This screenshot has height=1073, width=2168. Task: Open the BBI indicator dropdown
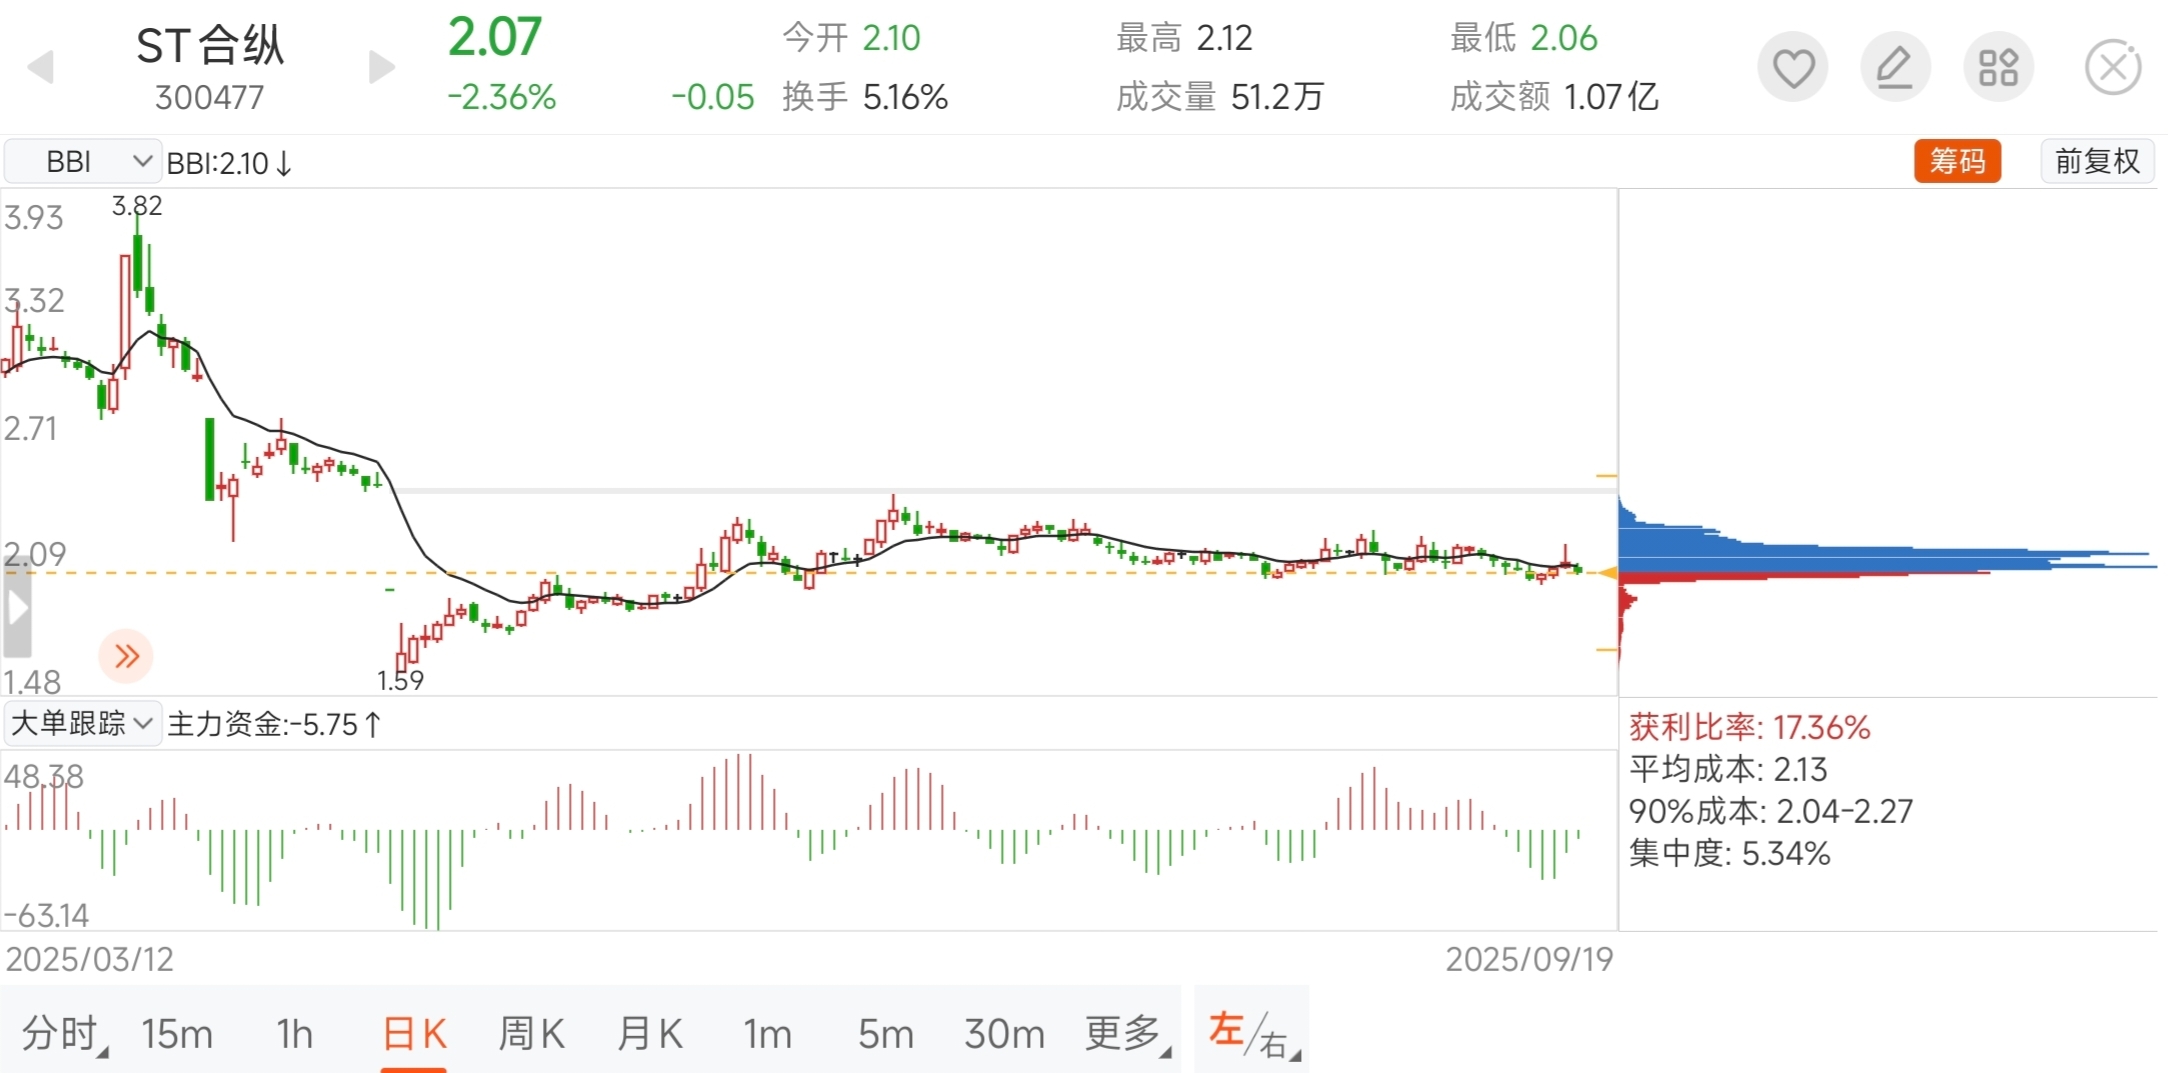point(83,161)
